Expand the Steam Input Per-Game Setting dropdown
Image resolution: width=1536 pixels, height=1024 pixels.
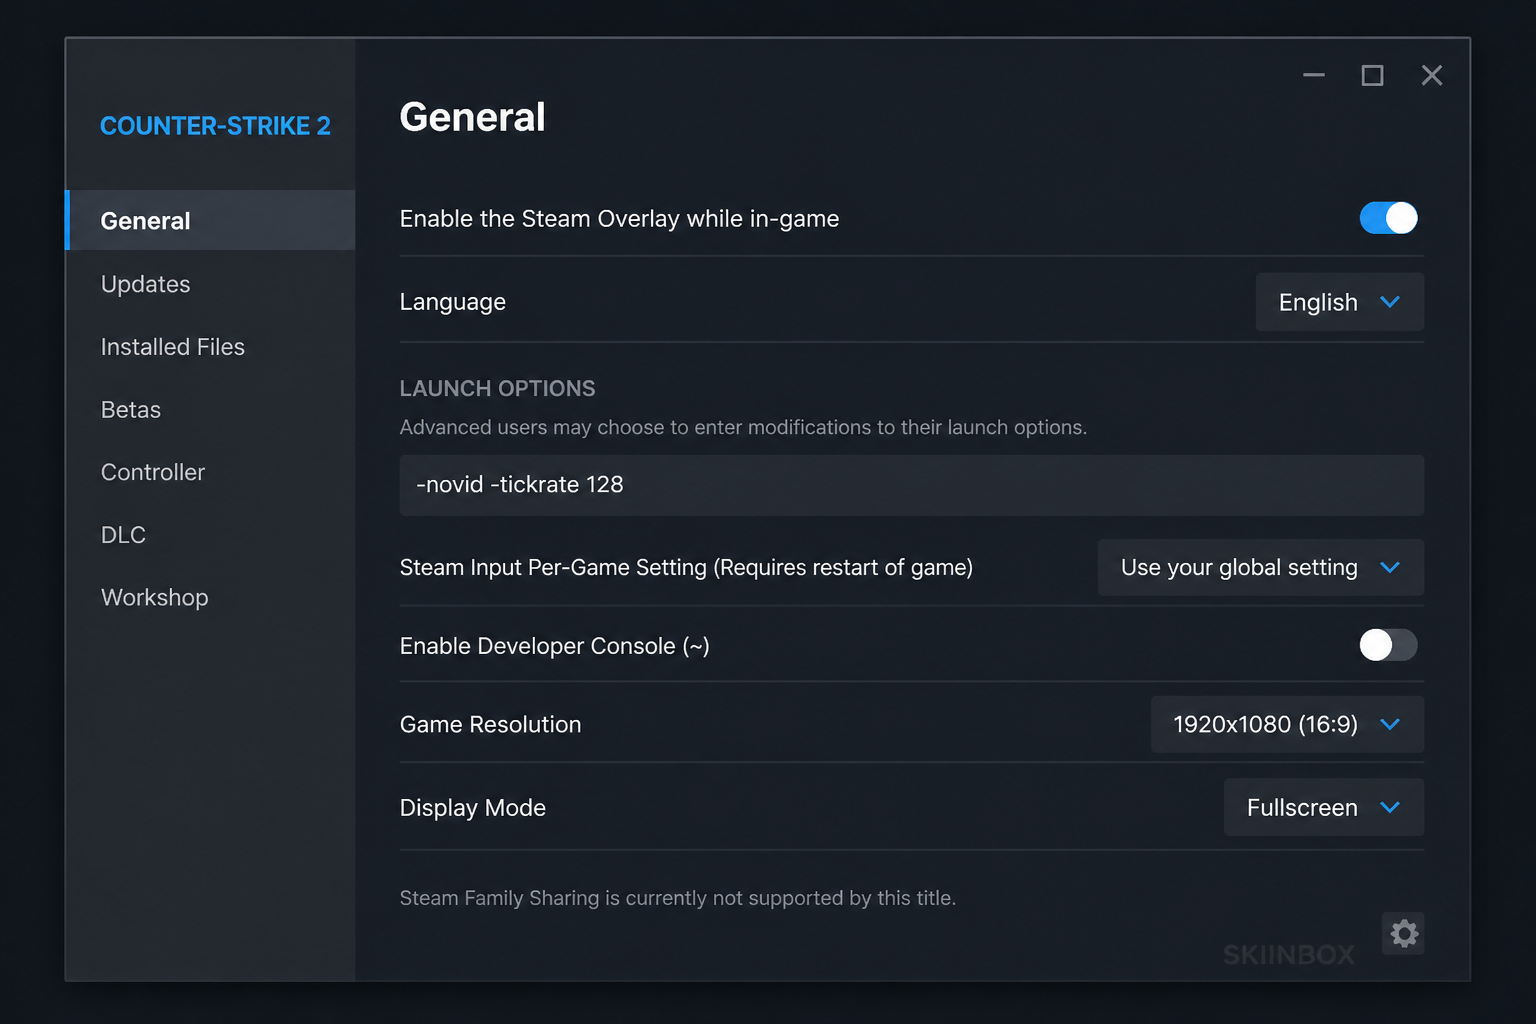click(x=1260, y=567)
